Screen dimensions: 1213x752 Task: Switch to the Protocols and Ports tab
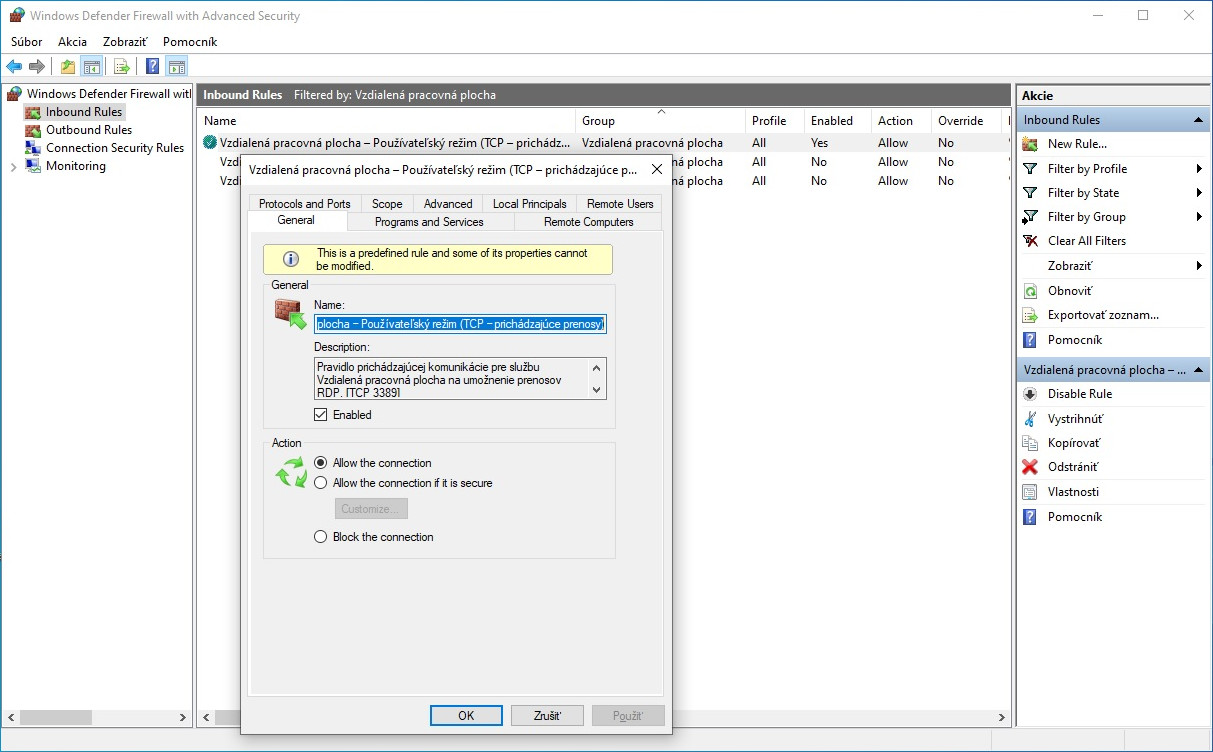pos(304,203)
